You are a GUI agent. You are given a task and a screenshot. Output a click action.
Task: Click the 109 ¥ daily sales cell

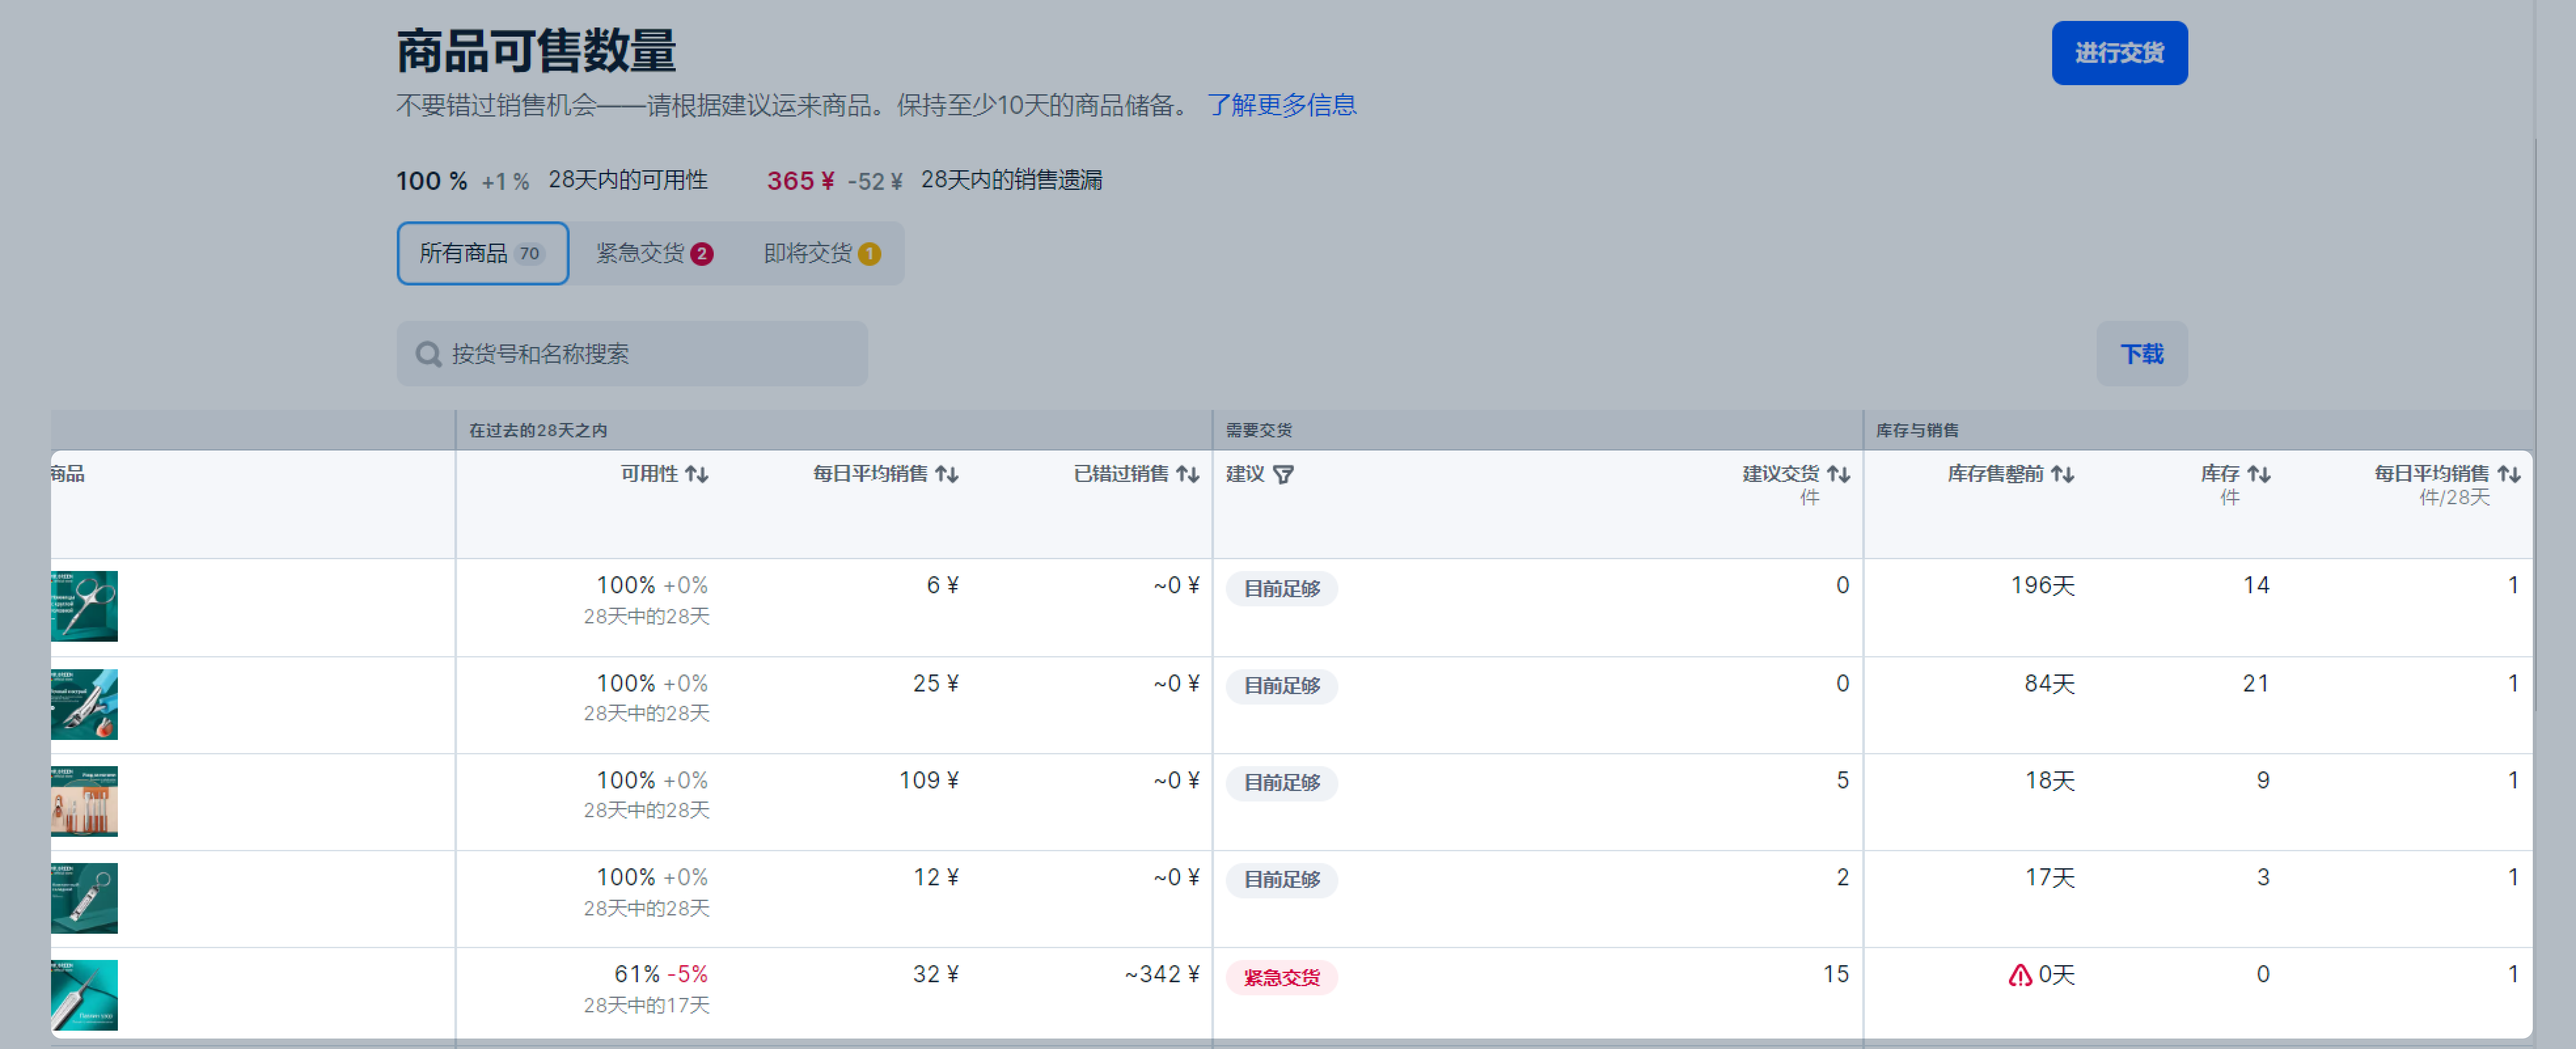pos(929,780)
